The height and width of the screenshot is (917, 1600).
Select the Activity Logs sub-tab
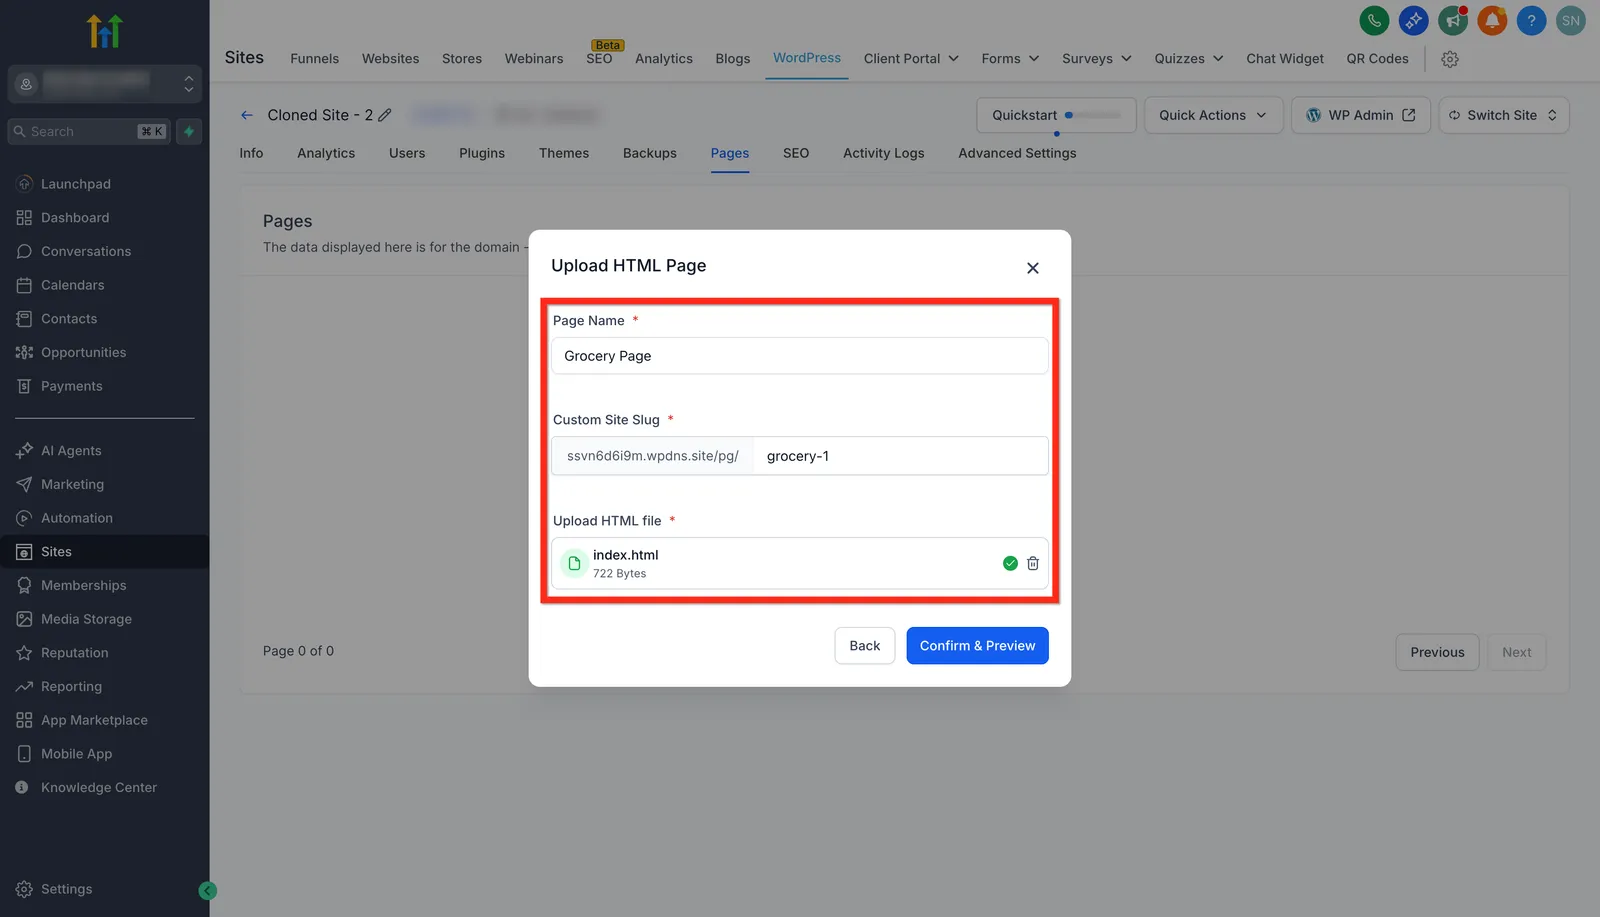click(x=884, y=153)
